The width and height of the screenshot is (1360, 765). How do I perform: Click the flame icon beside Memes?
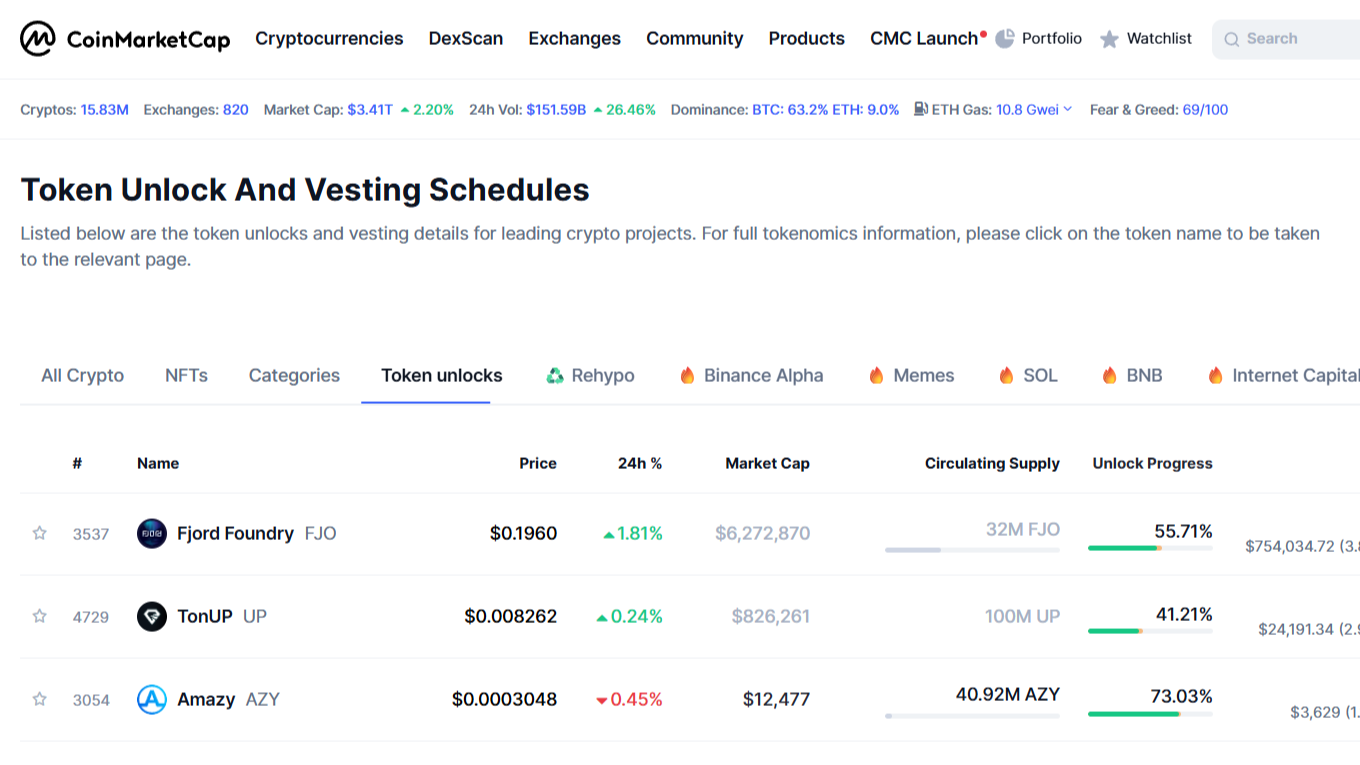(x=876, y=376)
